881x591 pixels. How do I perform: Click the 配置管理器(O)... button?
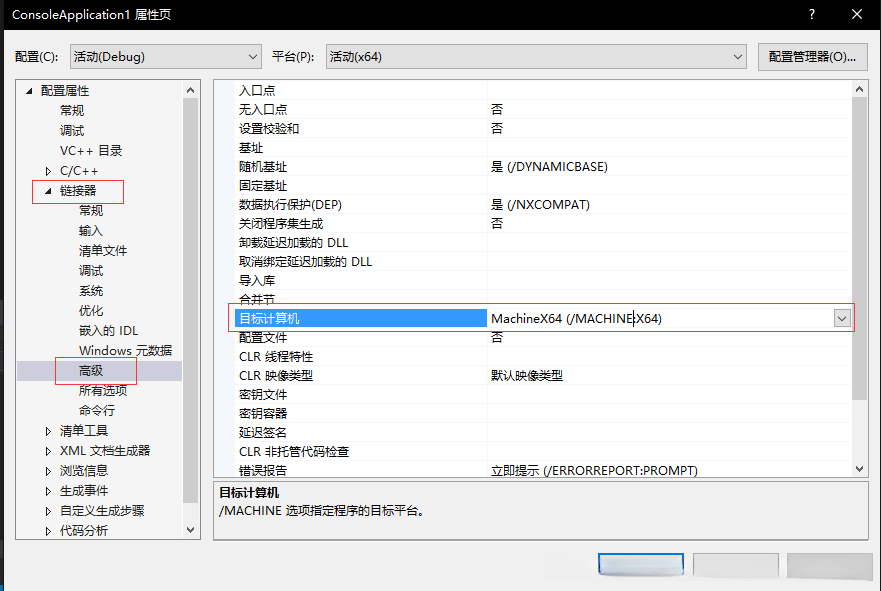[812, 57]
